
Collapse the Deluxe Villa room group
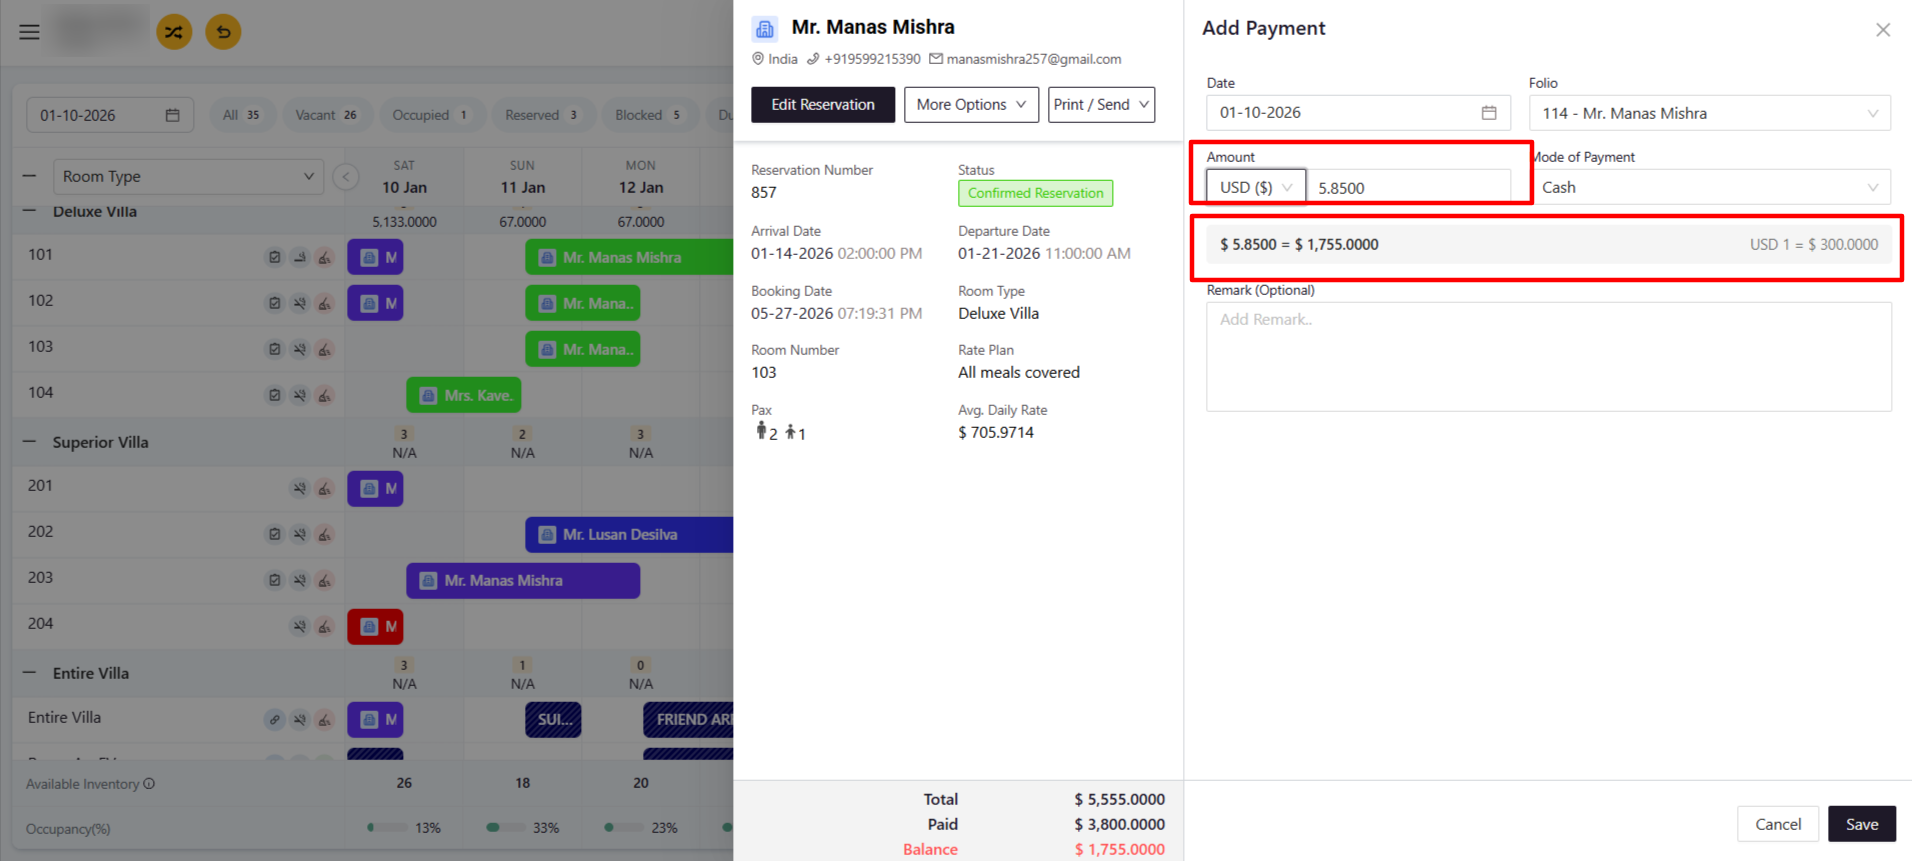pyautogui.click(x=29, y=211)
